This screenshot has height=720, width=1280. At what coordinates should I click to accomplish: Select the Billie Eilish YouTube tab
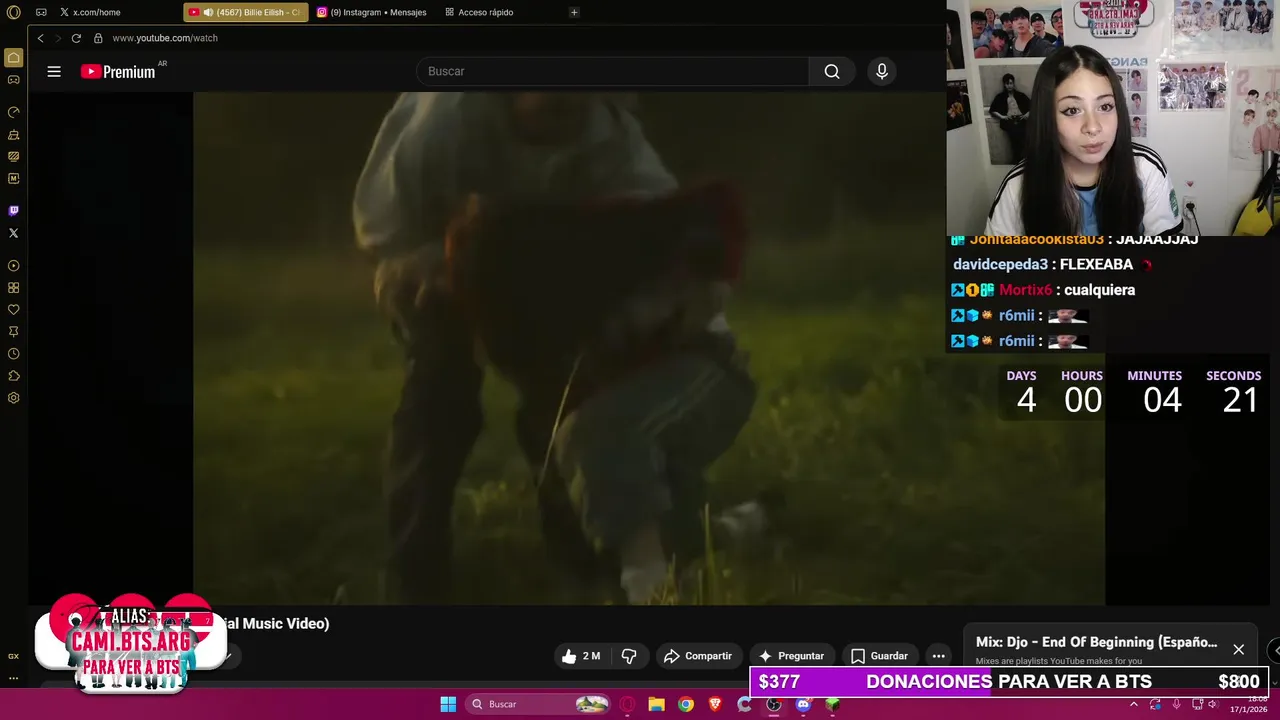point(246,12)
